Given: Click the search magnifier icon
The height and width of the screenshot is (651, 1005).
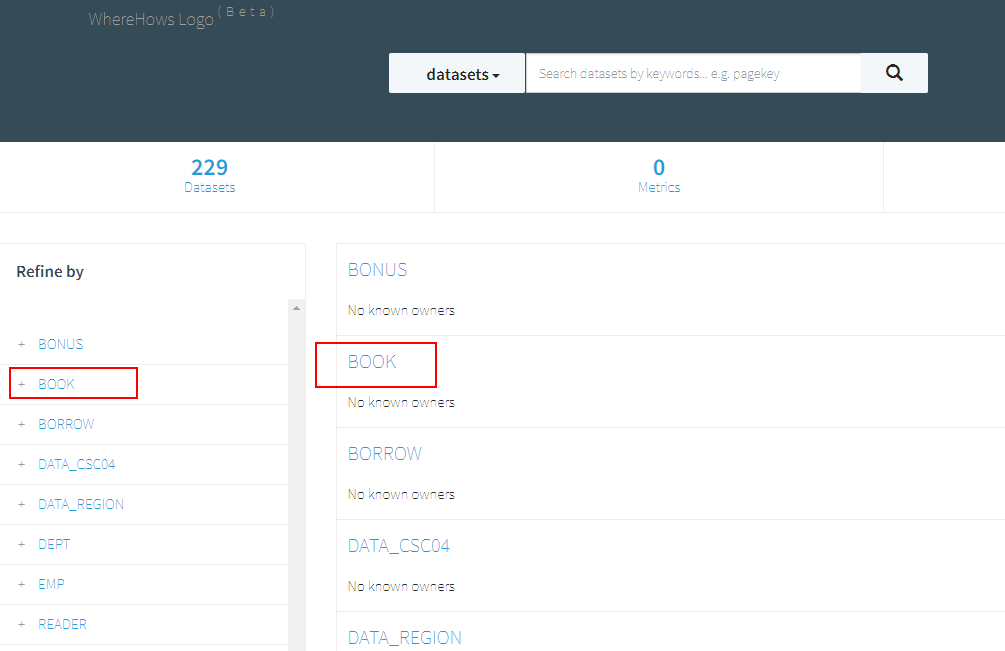Looking at the screenshot, I should coord(893,72).
